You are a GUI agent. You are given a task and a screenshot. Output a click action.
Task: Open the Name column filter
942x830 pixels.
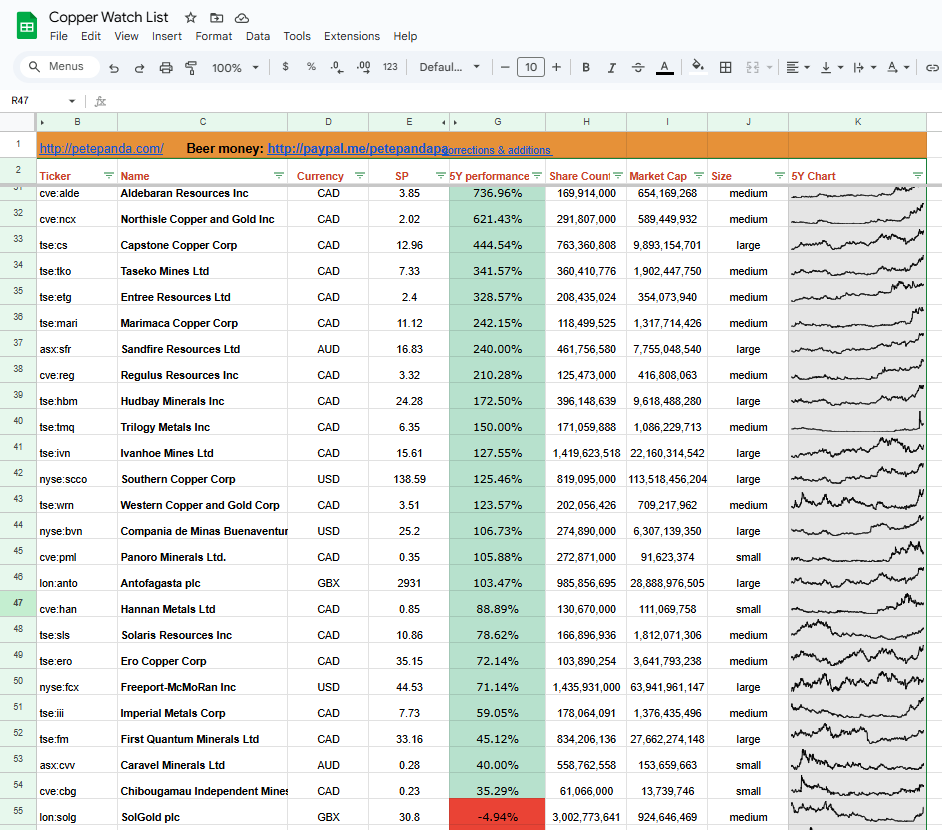click(x=279, y=175)
